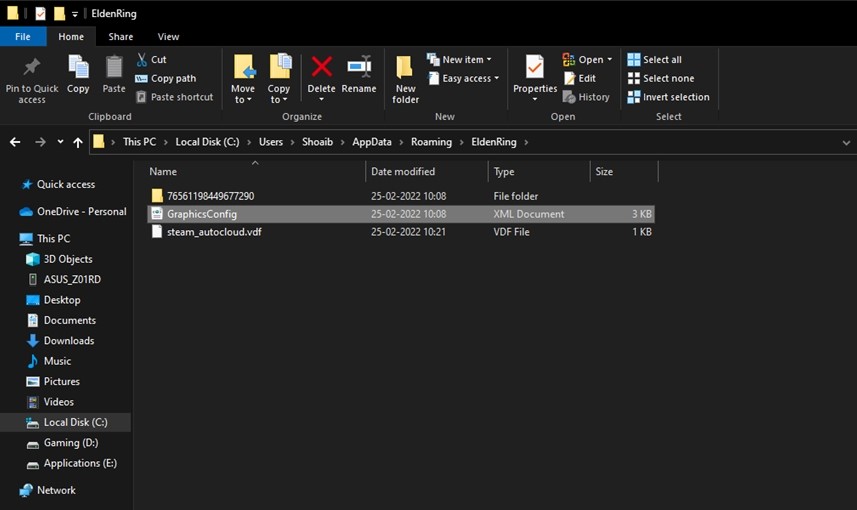Expand the address bar history dropdown
Screen dimensions: 857x510
tap(846, 143)
